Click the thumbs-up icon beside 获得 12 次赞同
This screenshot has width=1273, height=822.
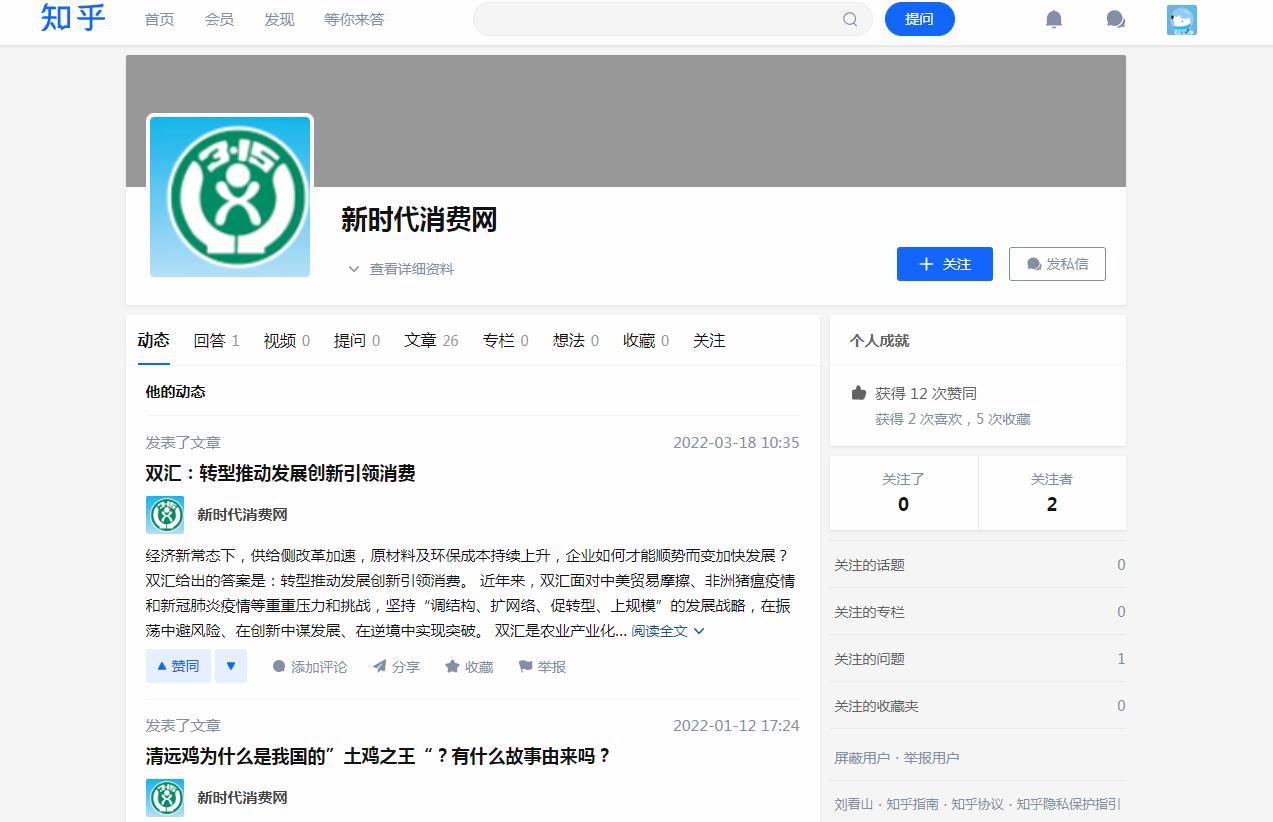[858, 393]
